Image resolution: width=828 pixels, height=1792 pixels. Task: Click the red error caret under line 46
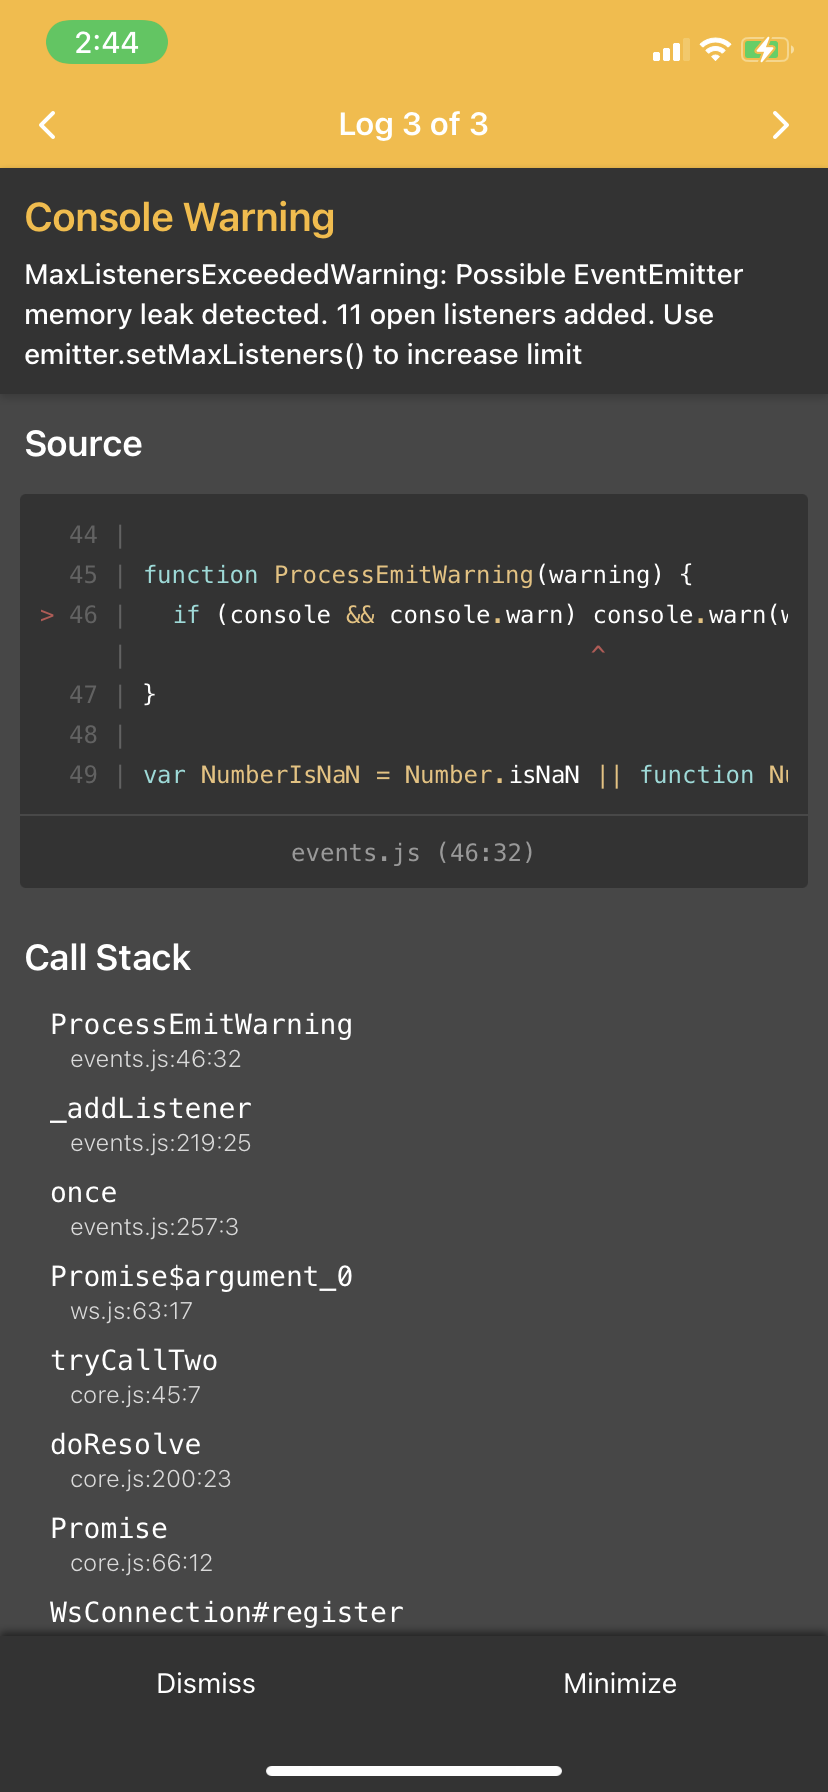598,650
